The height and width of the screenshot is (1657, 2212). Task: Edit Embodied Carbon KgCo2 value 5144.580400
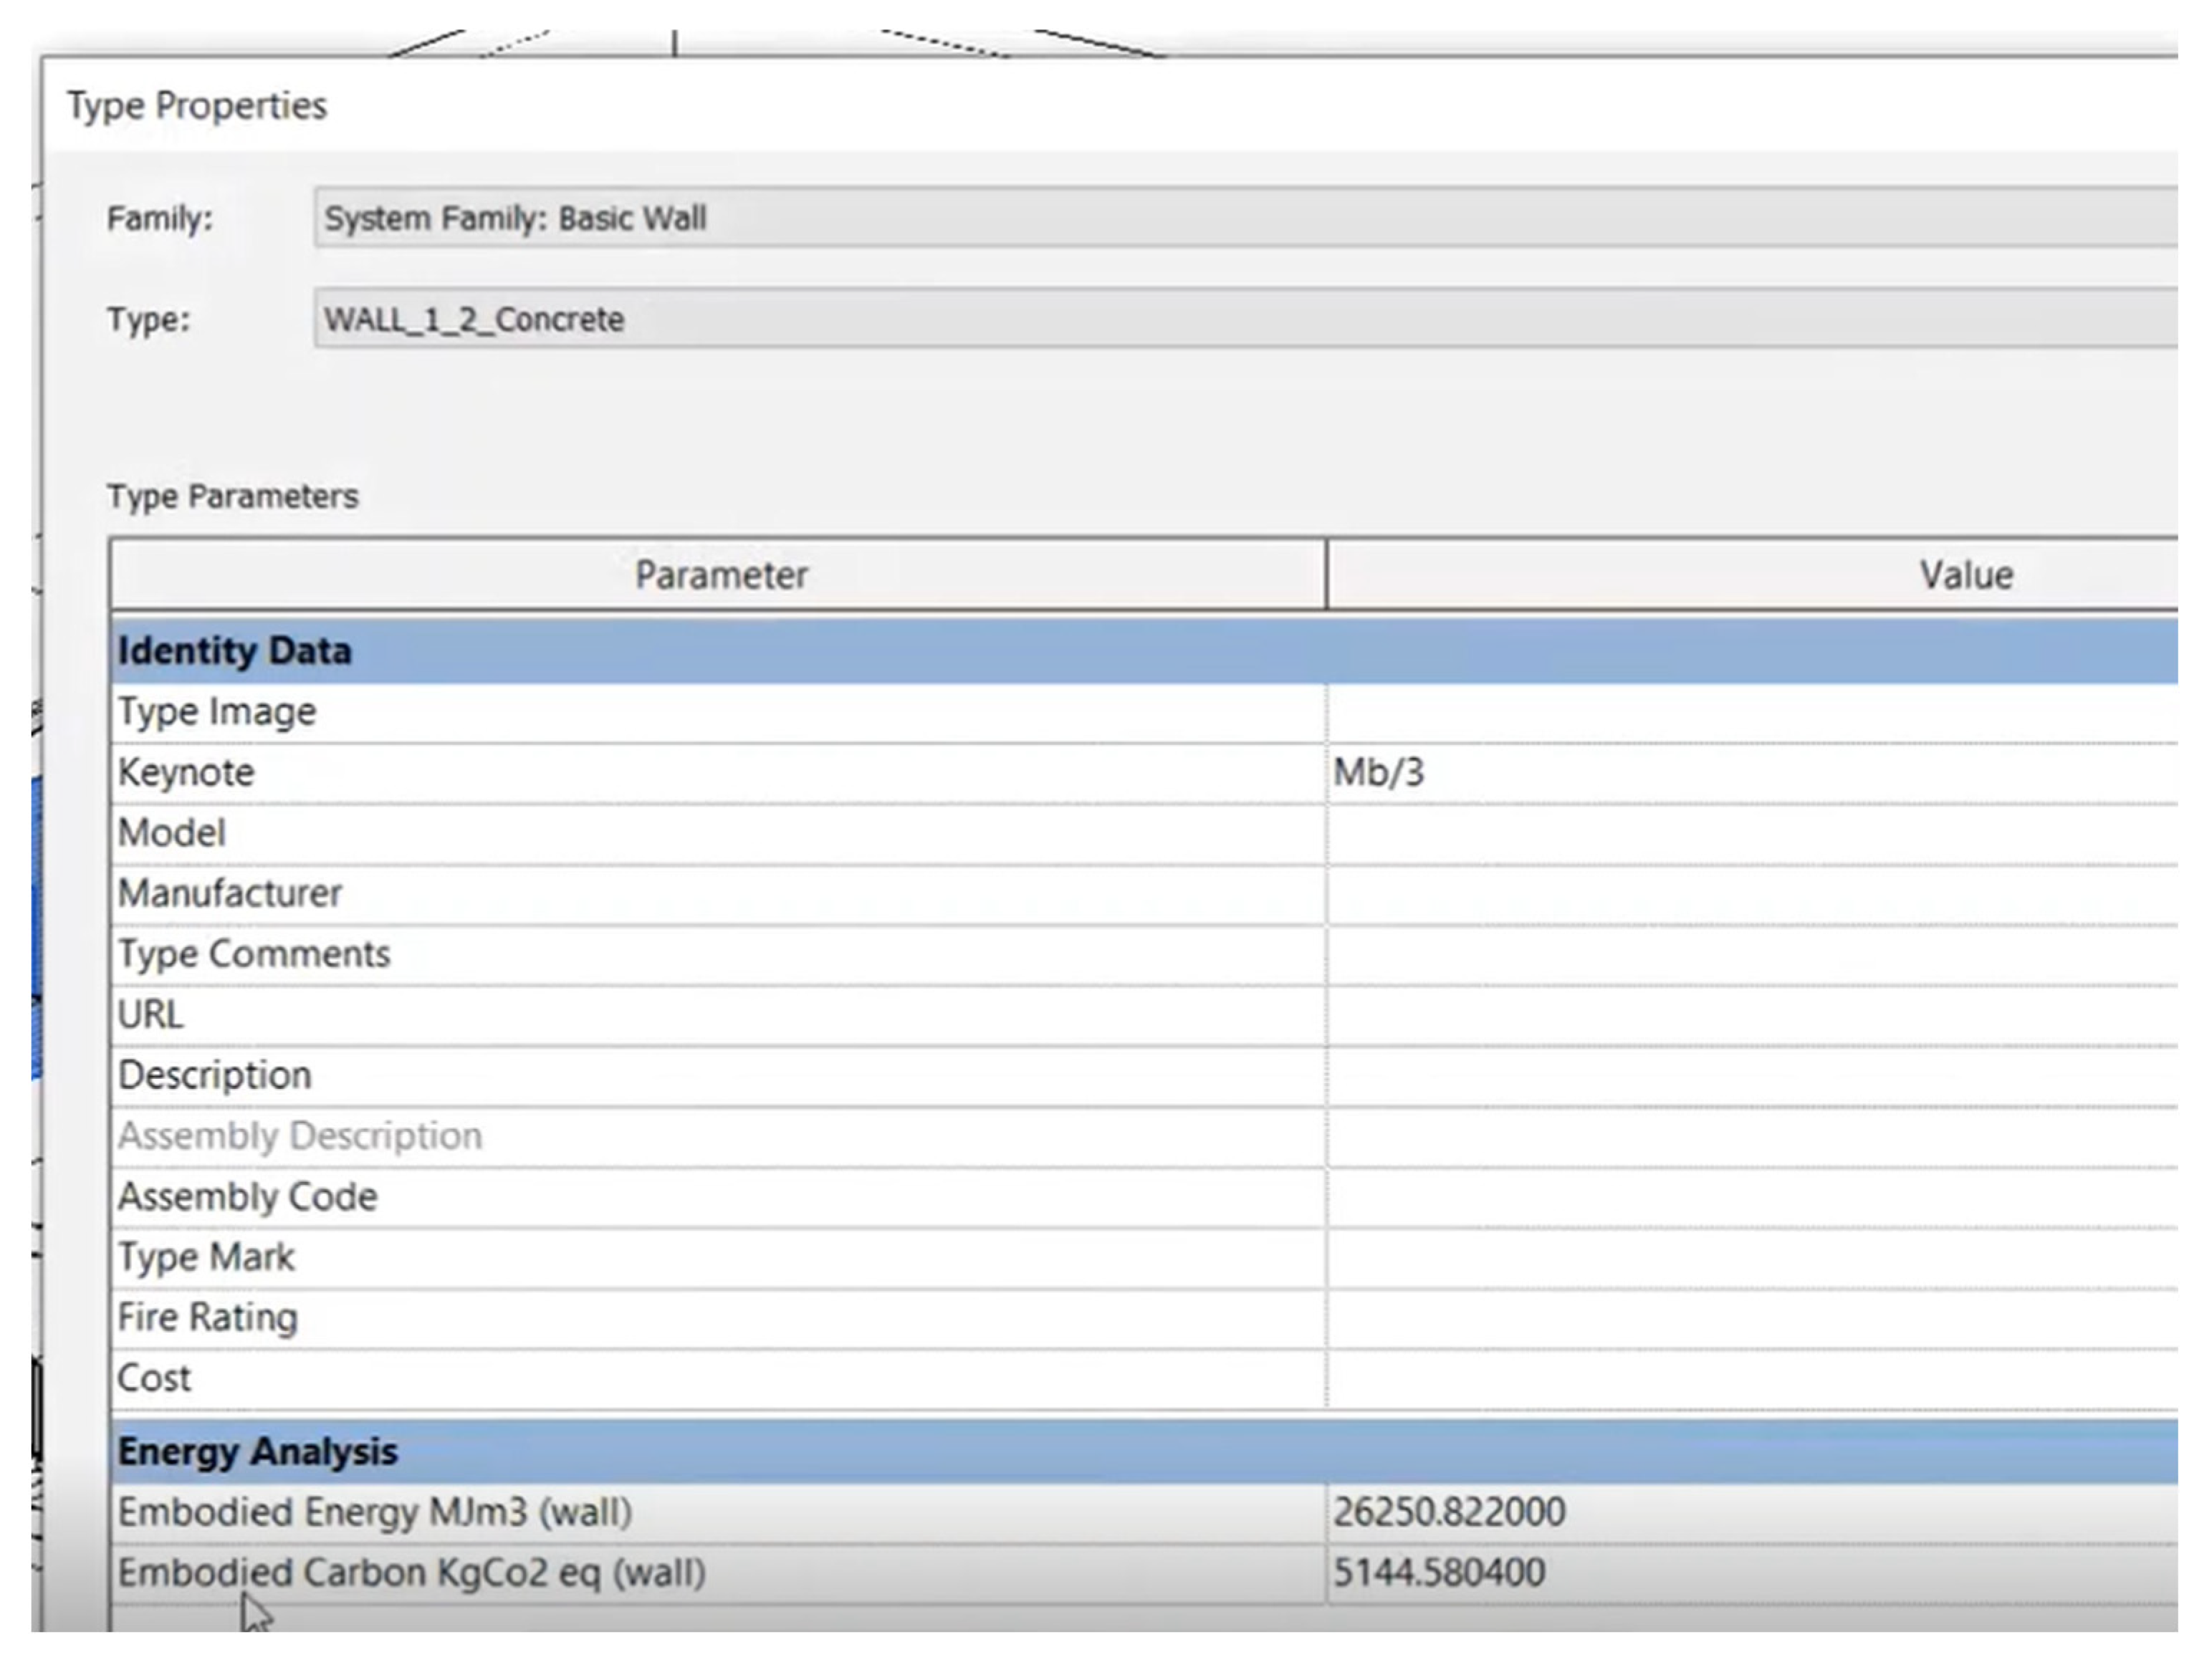1750,1573
